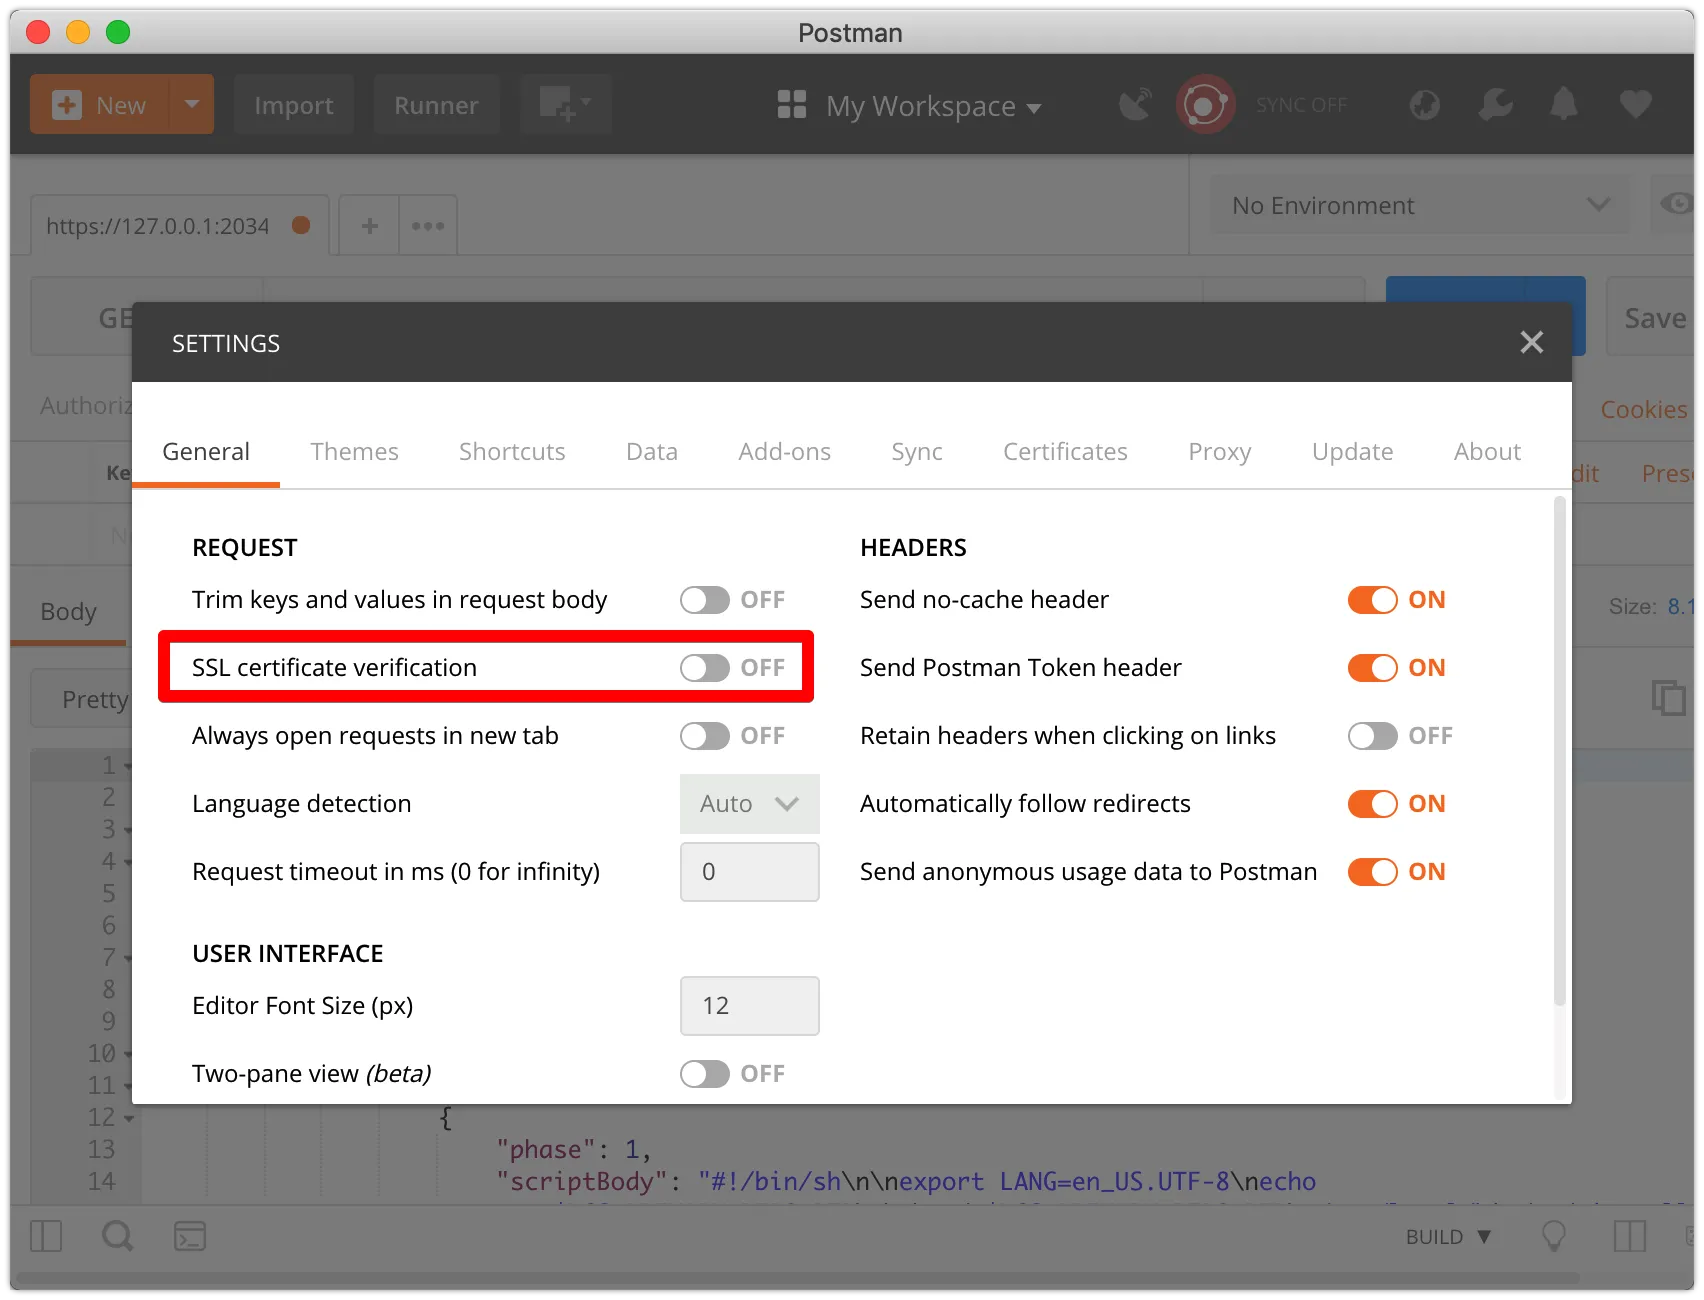Screen dimensions: 1704x1300
Task: Add a new request tab with plus
Action: coord(370,226)
